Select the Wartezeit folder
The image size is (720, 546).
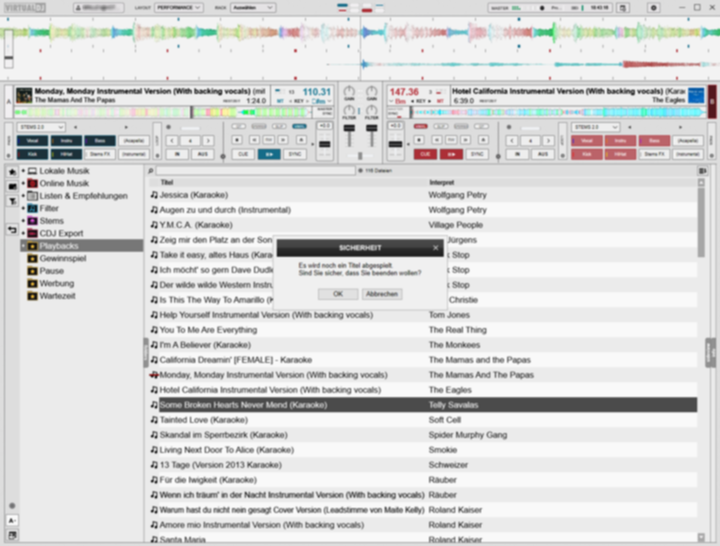(57, 296)
